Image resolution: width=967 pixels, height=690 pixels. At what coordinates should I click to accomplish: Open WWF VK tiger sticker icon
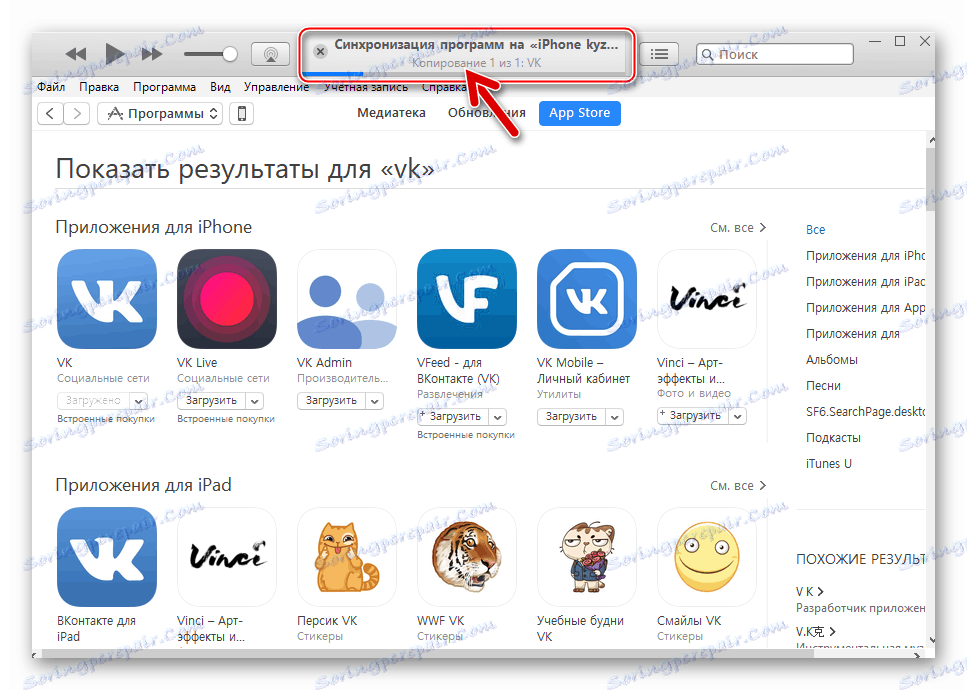467,557
